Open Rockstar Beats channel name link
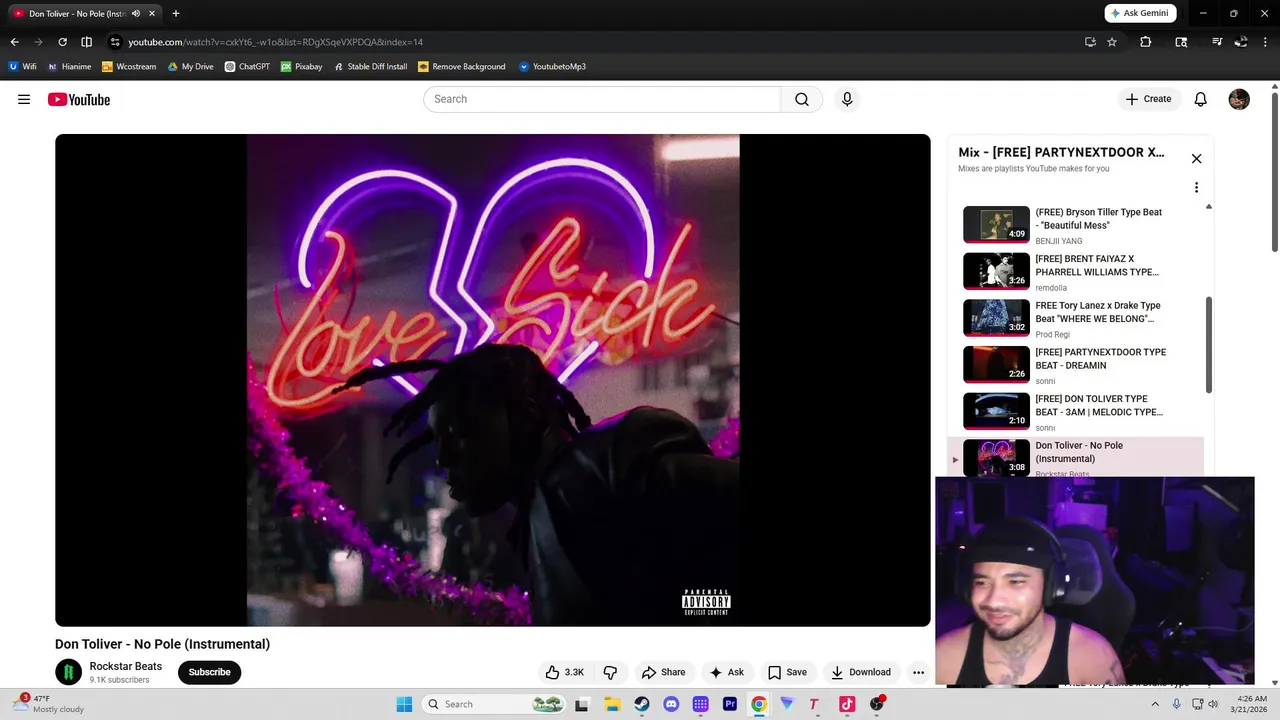1280x720 pixels. (x=125, y=666)
